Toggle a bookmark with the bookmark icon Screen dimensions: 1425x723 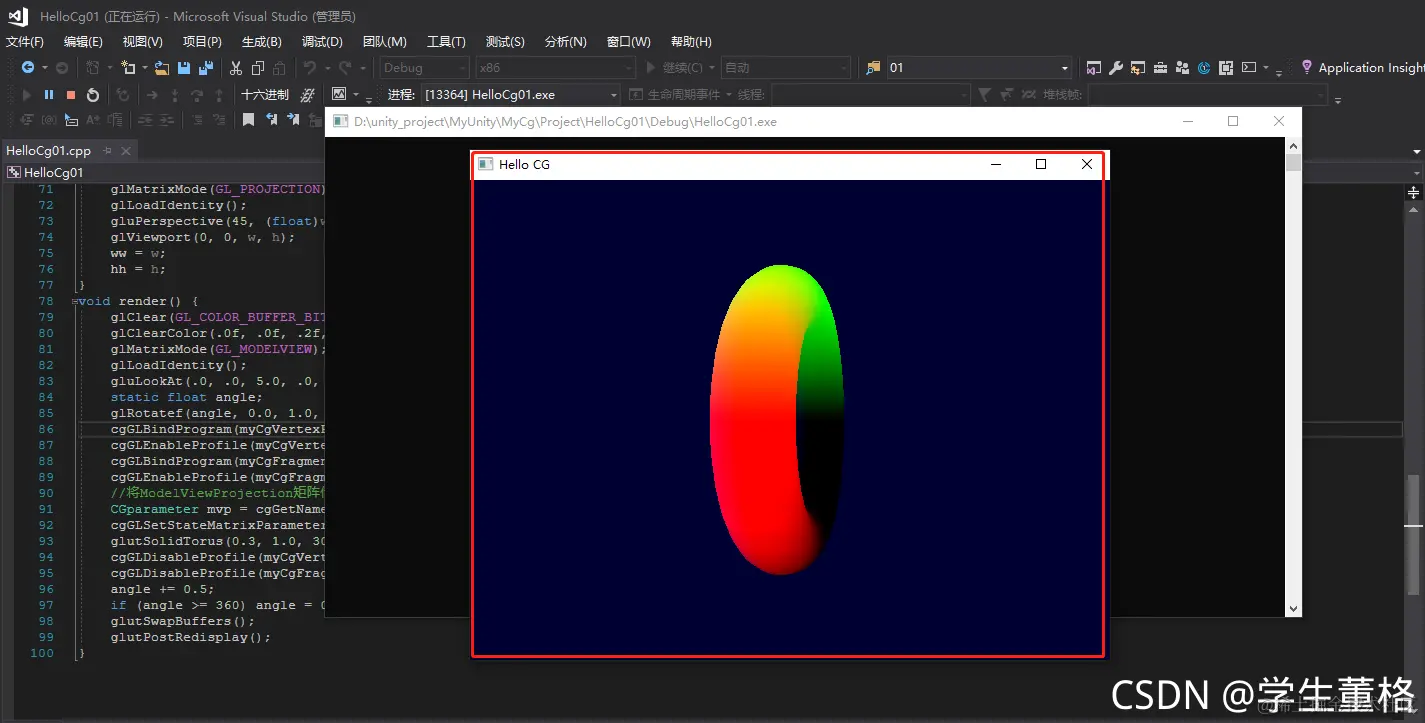pos(248,120)
